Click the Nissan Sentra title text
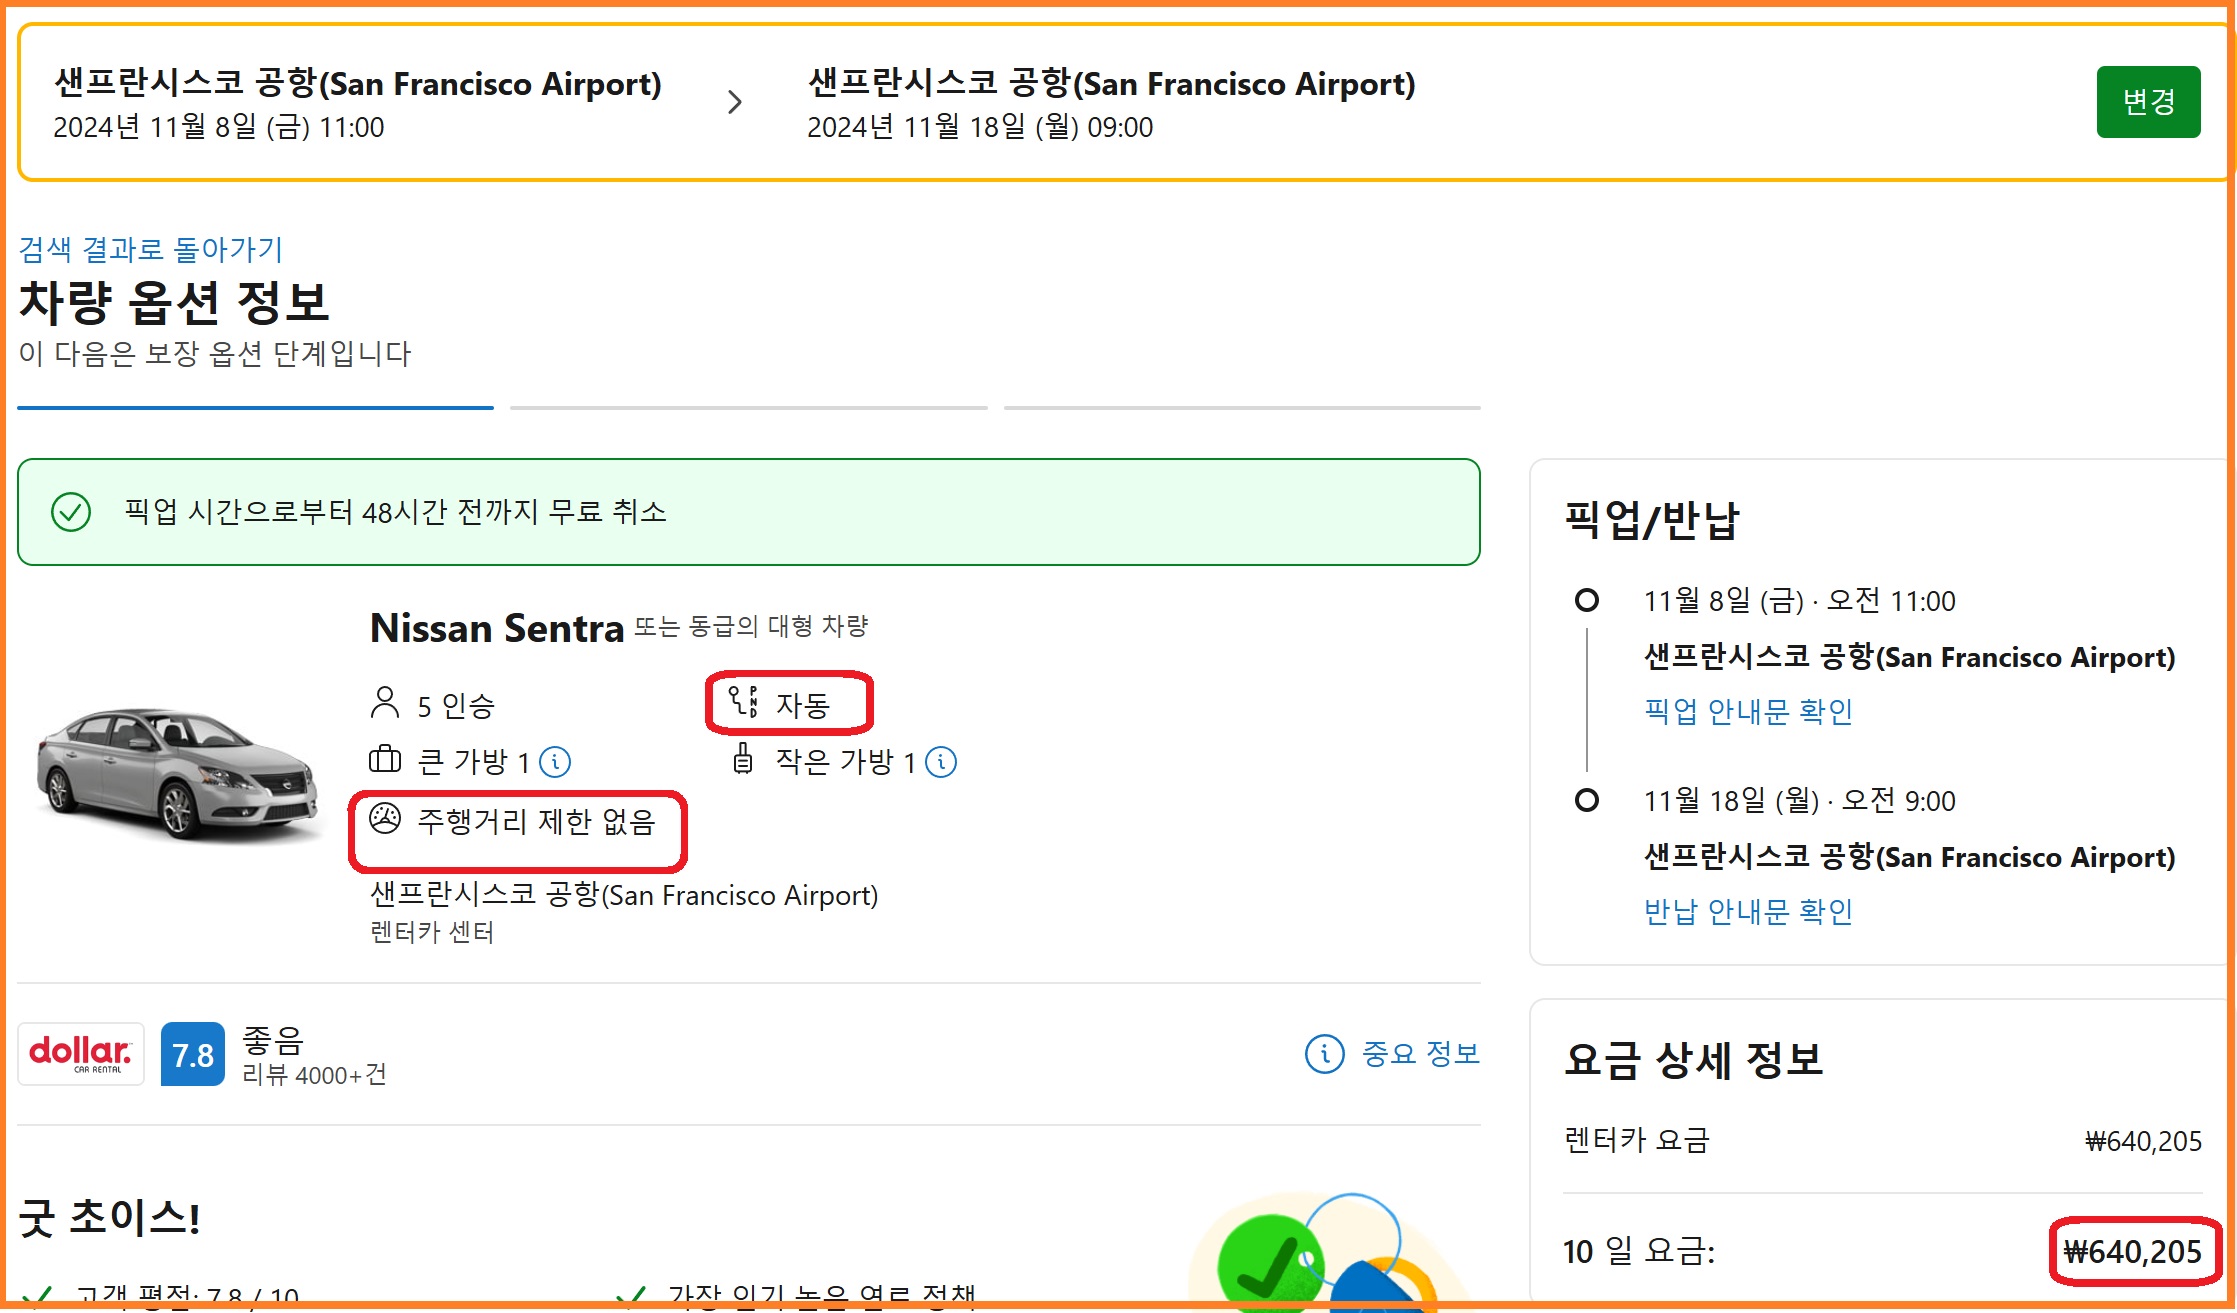Screen dimensions: 2237x1313 (497, 628)
